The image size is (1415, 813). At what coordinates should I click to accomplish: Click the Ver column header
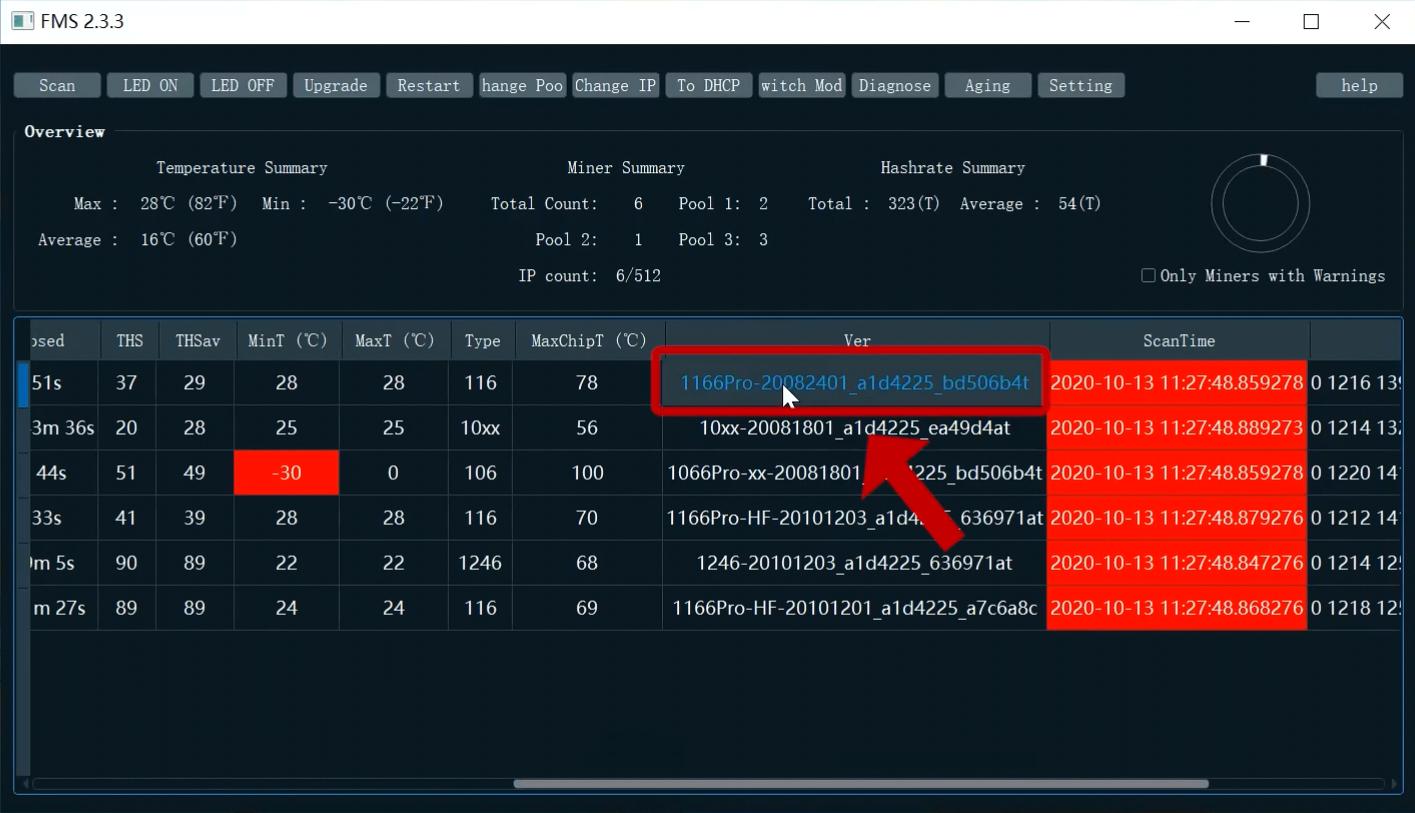tap(857, 341)
